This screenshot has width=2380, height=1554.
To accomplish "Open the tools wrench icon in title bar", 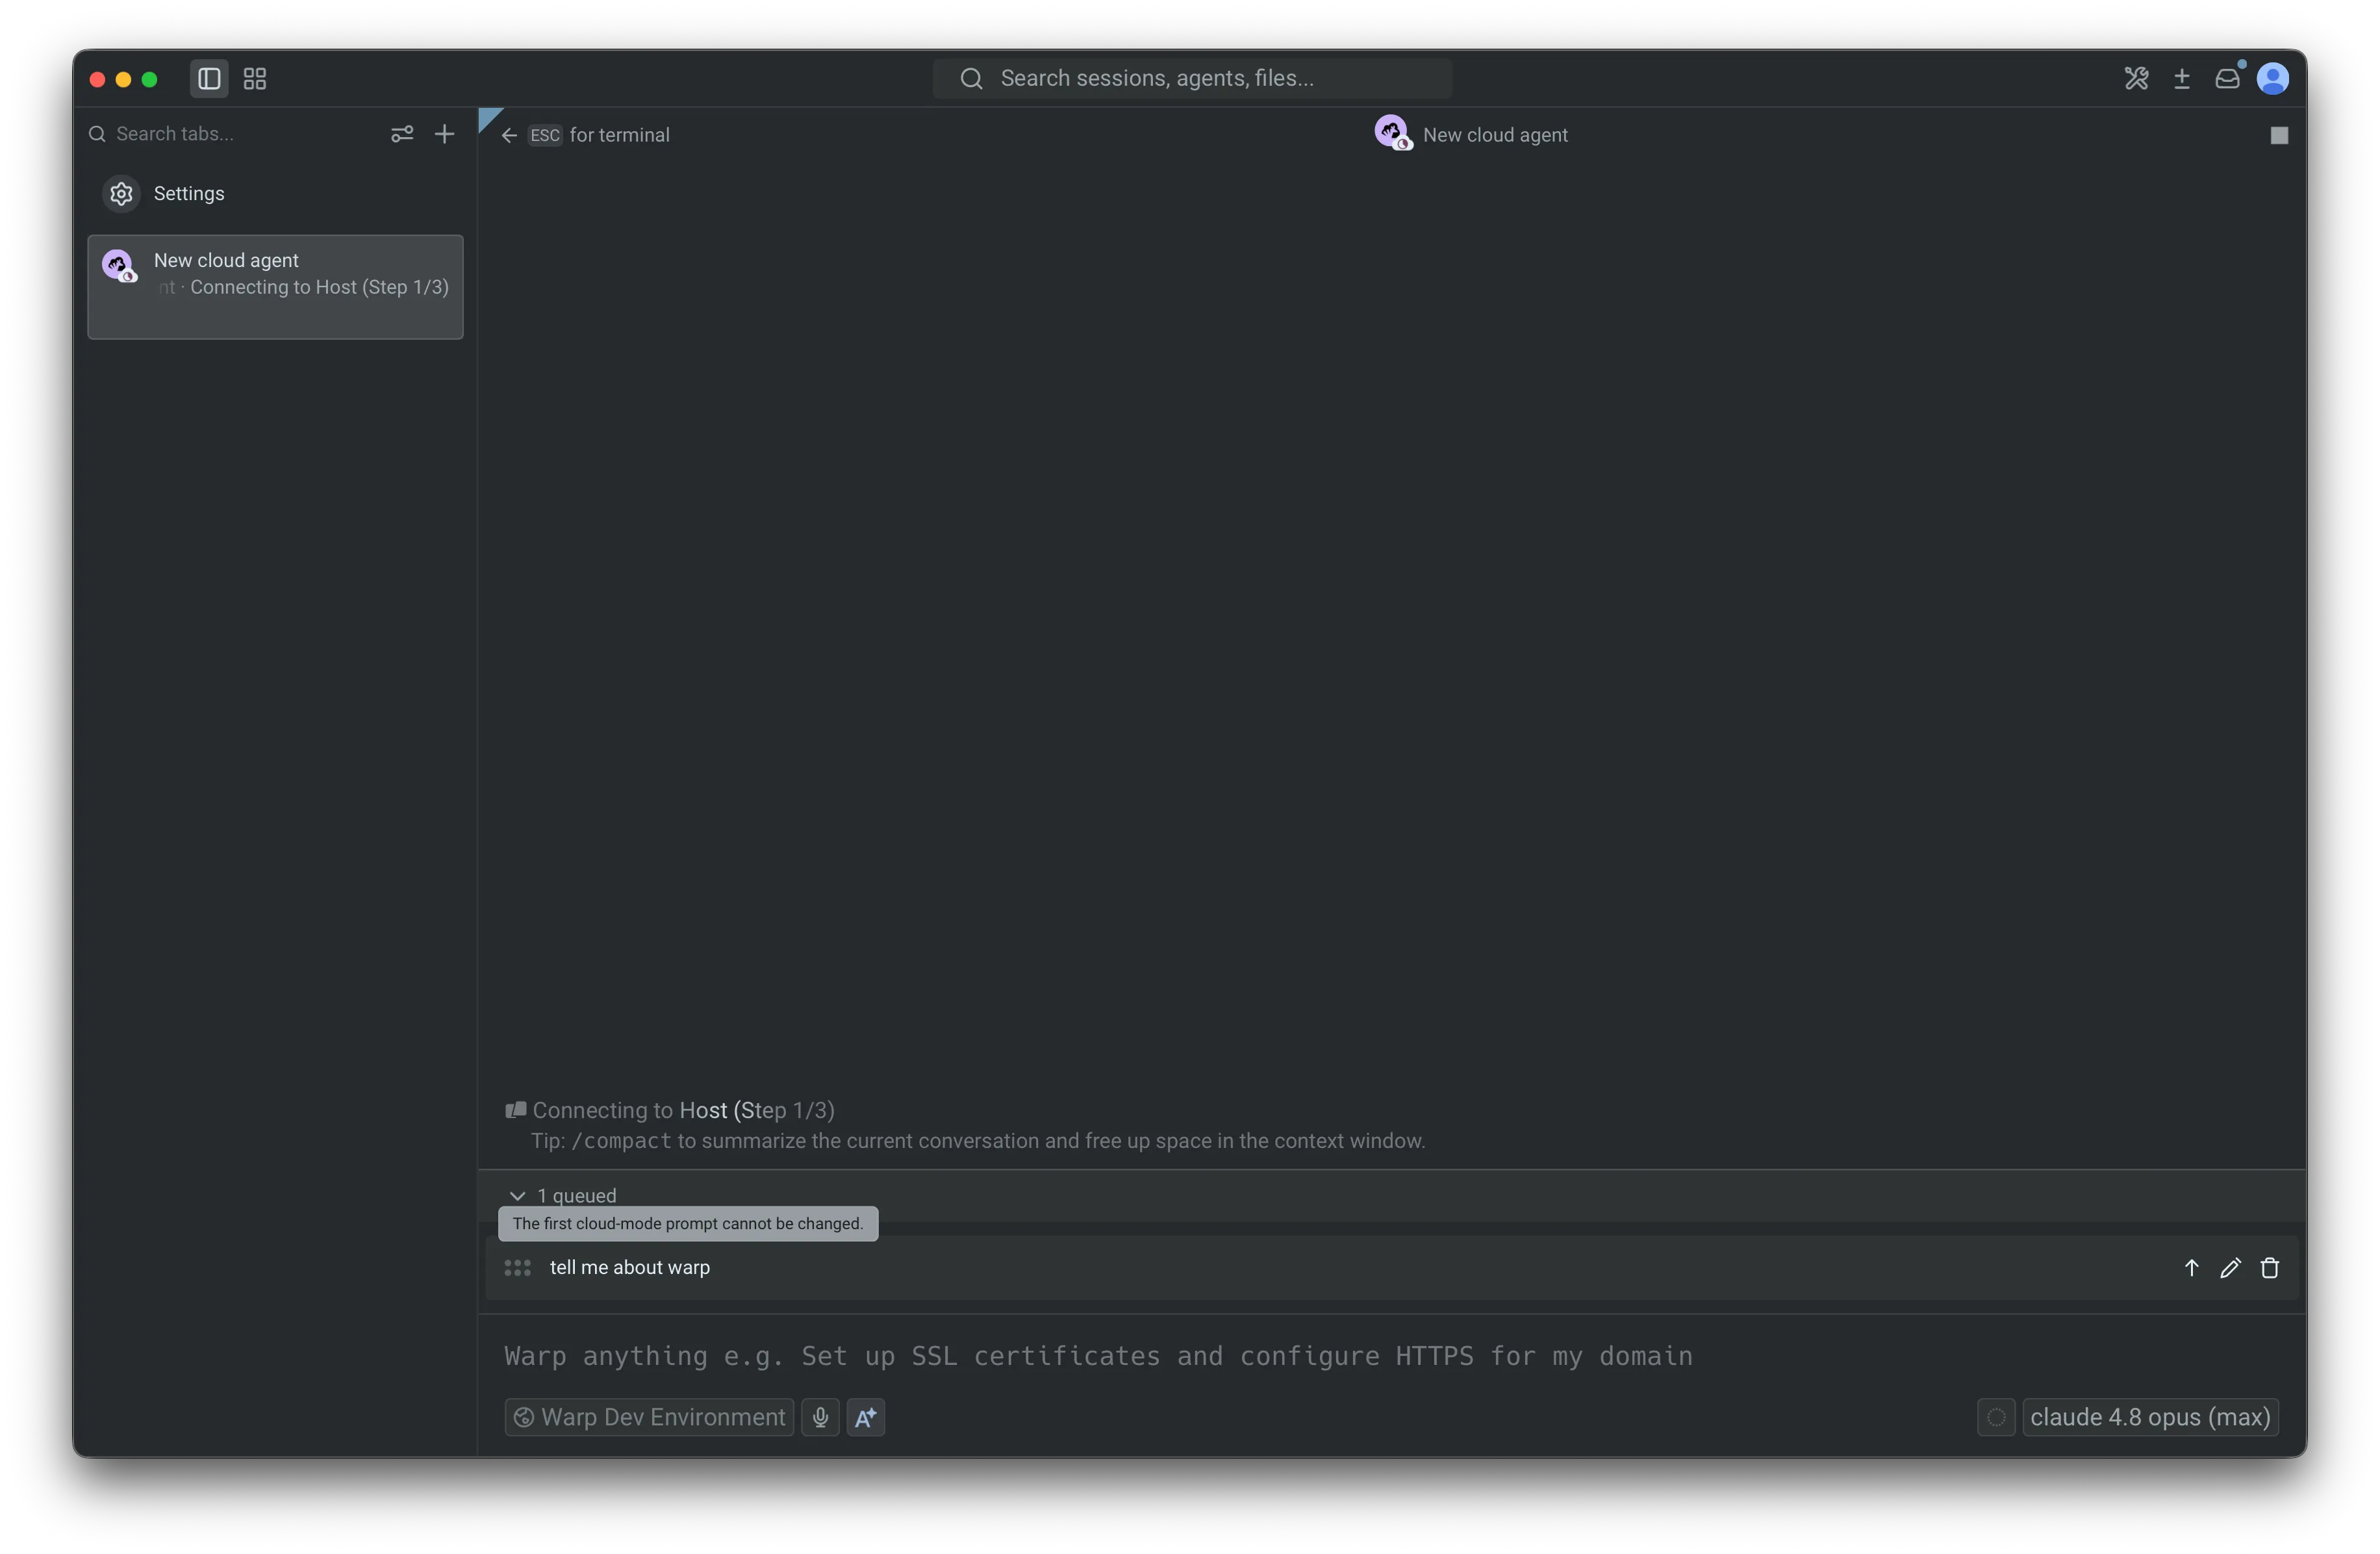I will [2136, 78].
